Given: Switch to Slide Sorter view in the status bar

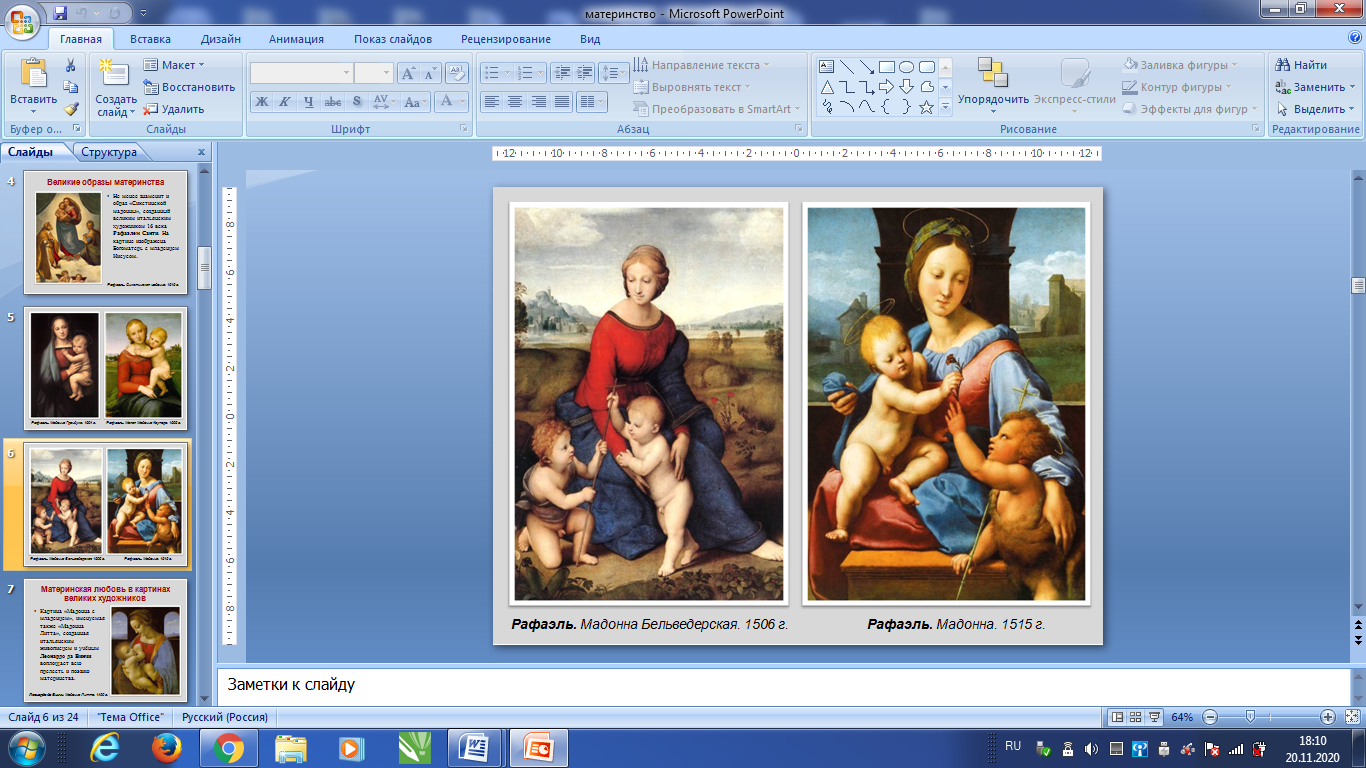Looking at the screenshot, I should pyautogui.click(x=1136, y=717).
